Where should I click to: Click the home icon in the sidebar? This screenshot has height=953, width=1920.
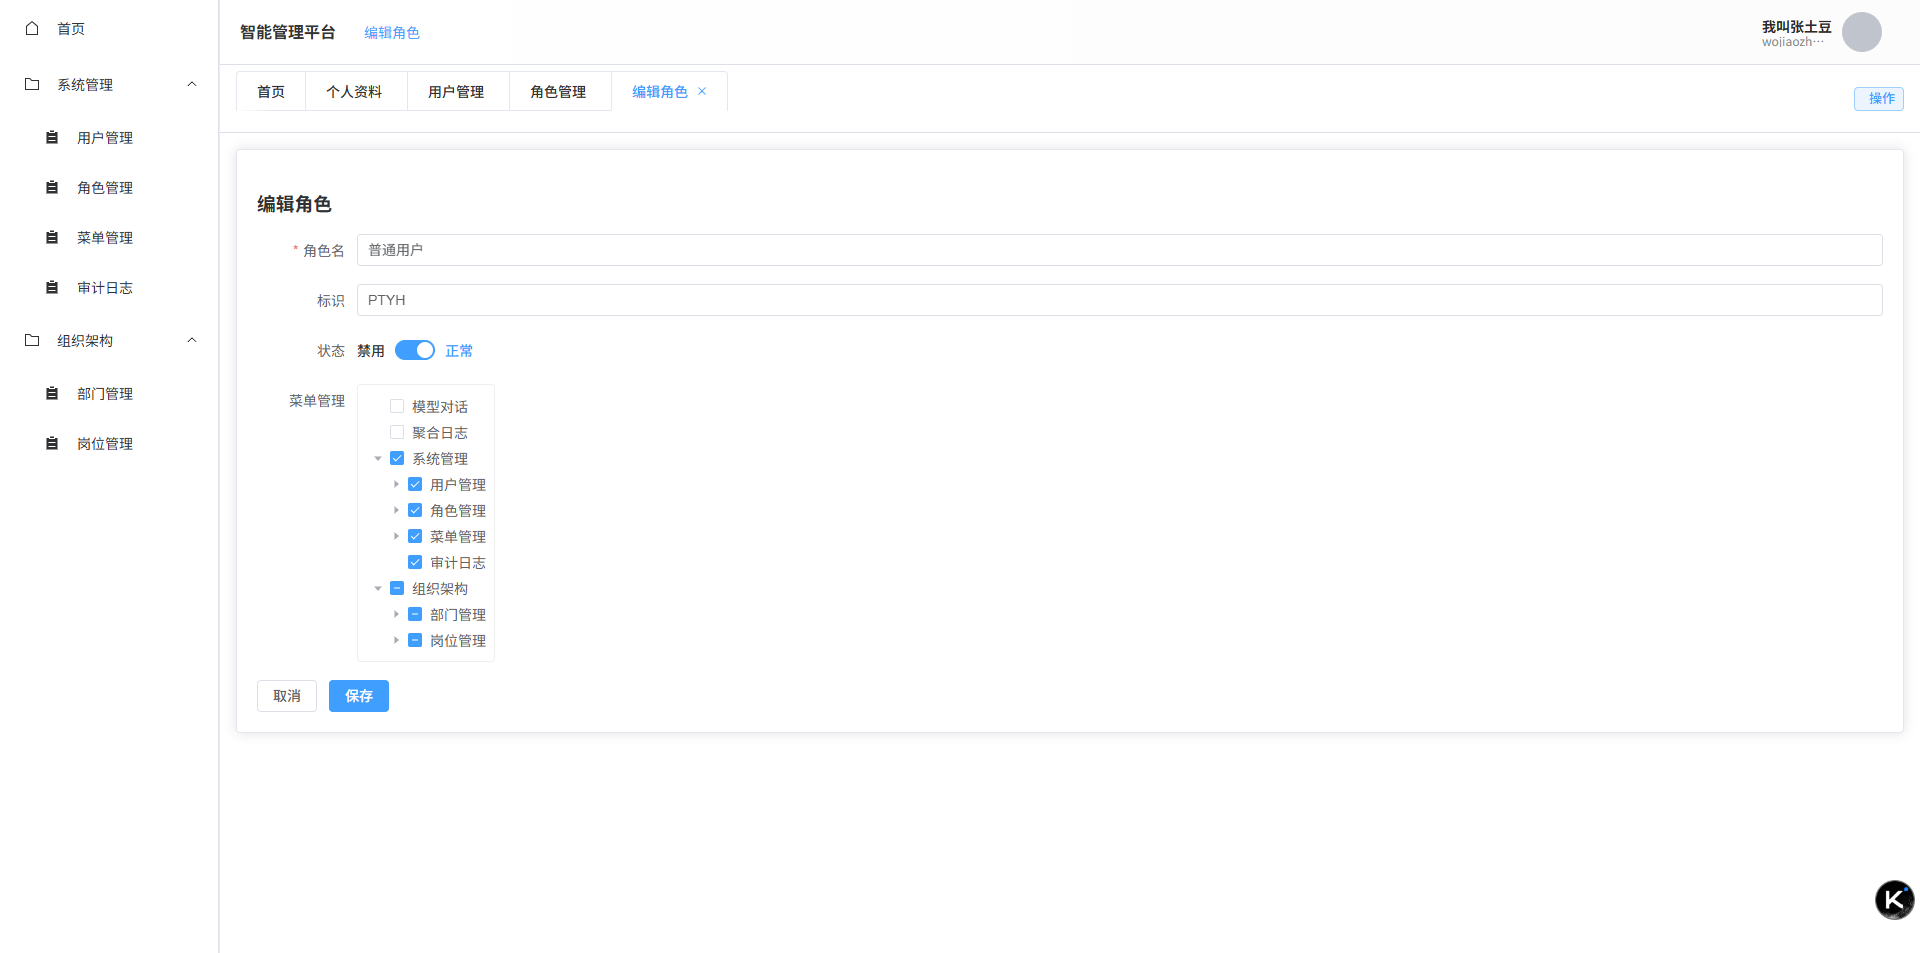(x=32, y=28)
